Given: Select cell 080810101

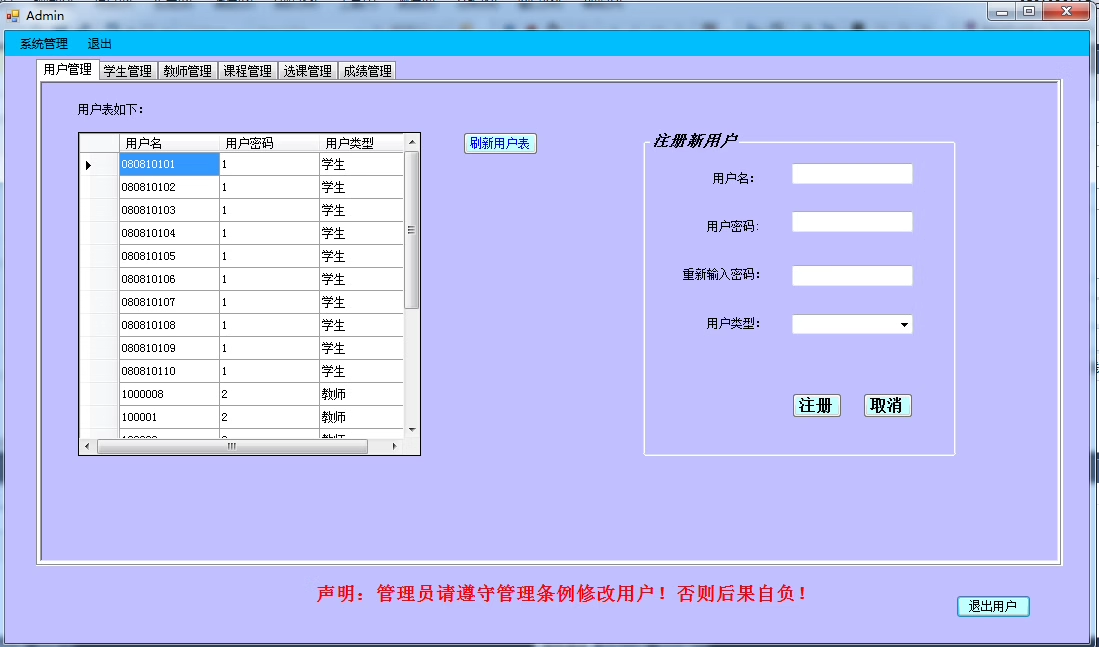Looking at the screenshot, I should [169, 164].
